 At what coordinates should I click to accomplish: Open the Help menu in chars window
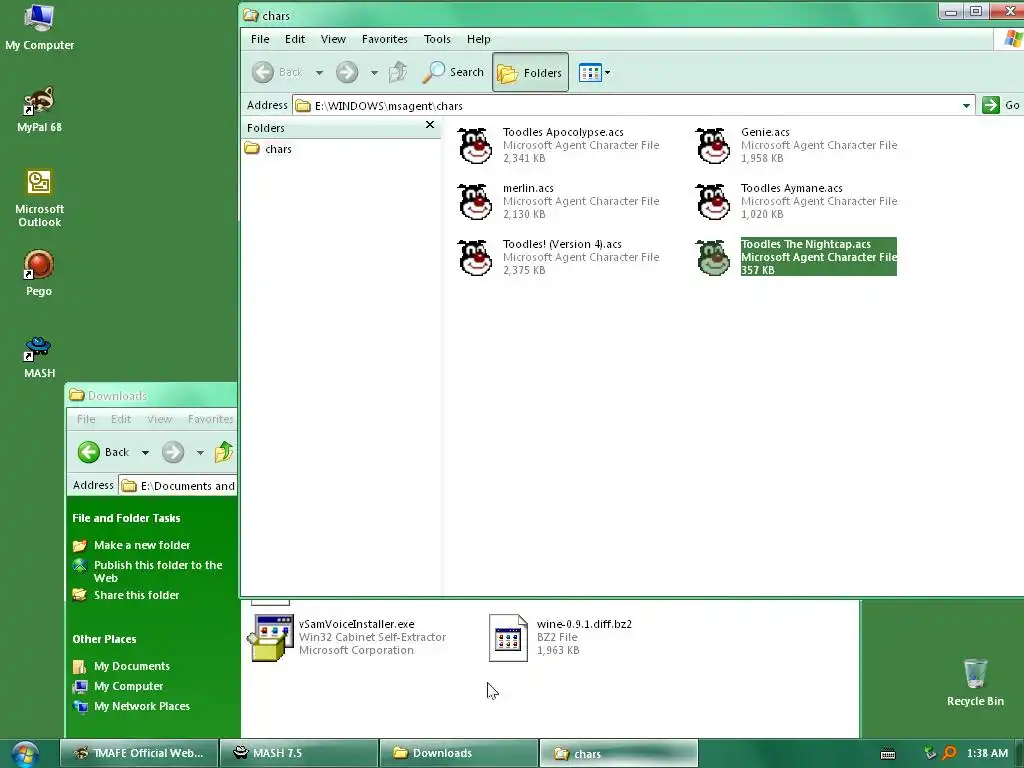(x=479, y=39)
